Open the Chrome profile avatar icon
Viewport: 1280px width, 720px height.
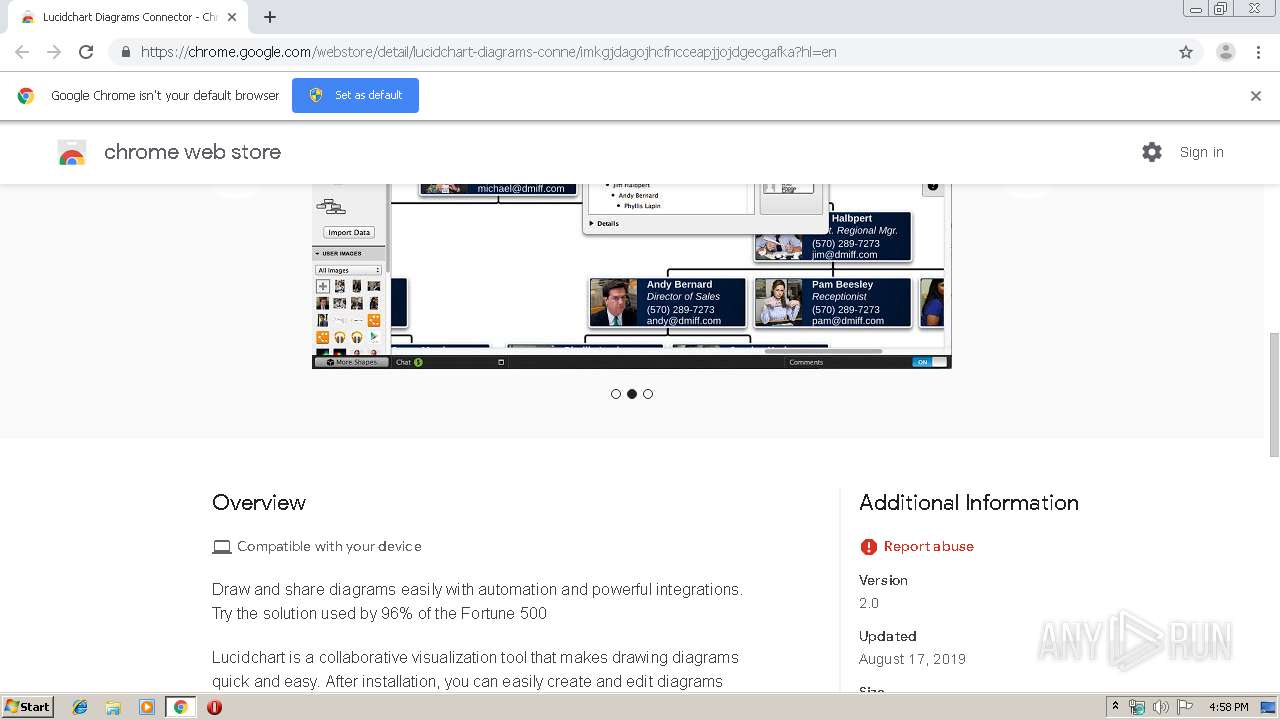coord(1225,52)
